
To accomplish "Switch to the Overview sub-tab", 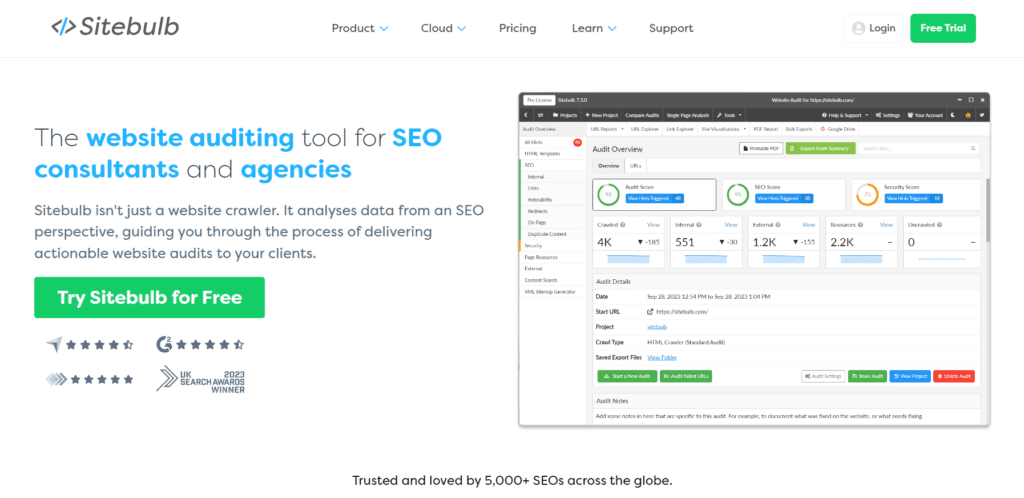I will 609,166.
